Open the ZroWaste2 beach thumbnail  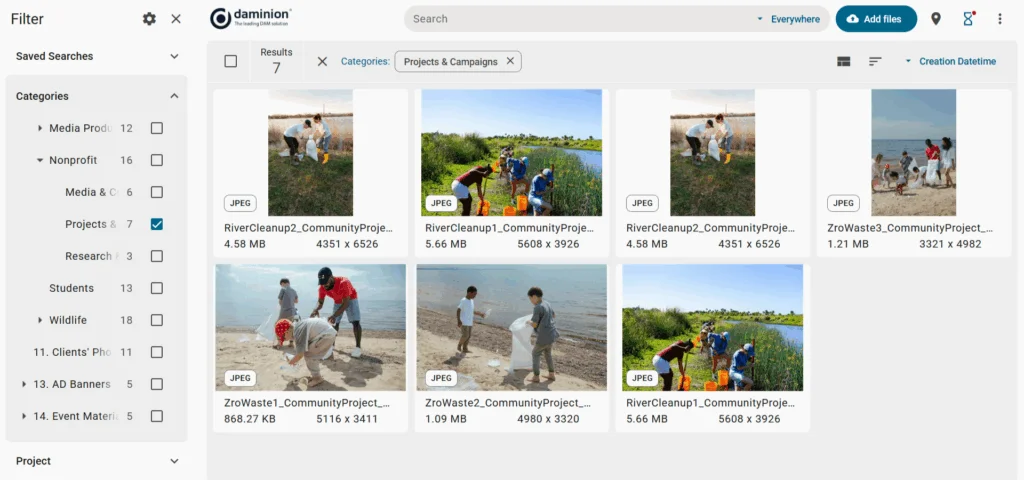(511, 327)
